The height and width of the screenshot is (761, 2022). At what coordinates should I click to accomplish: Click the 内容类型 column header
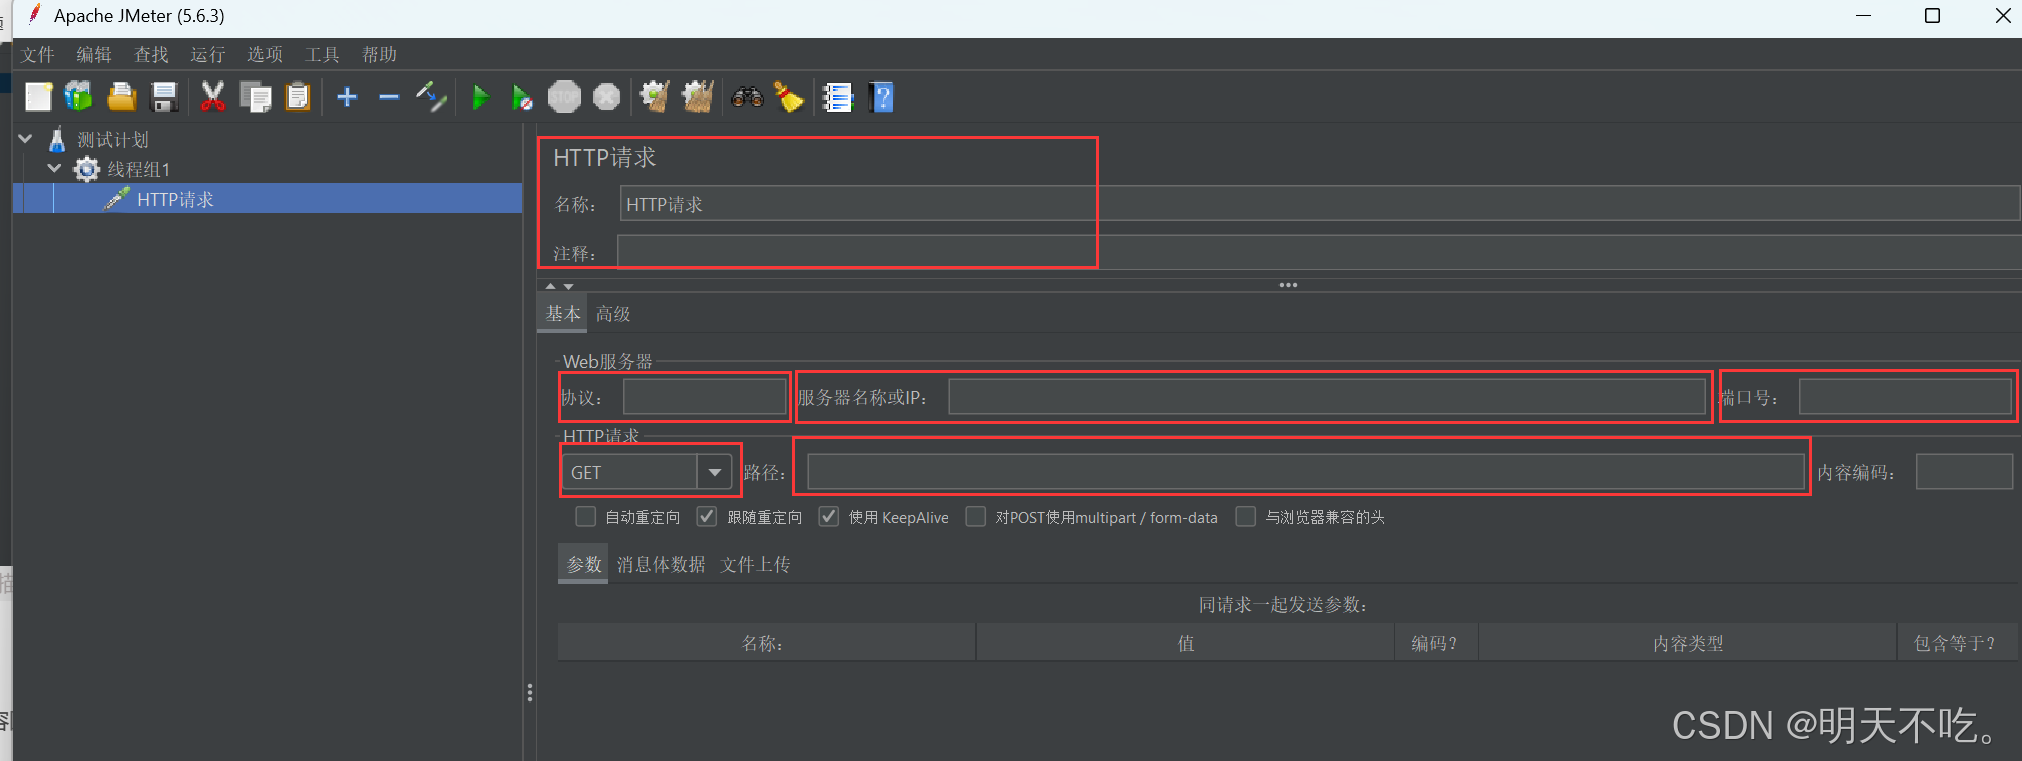[1688, 643]
